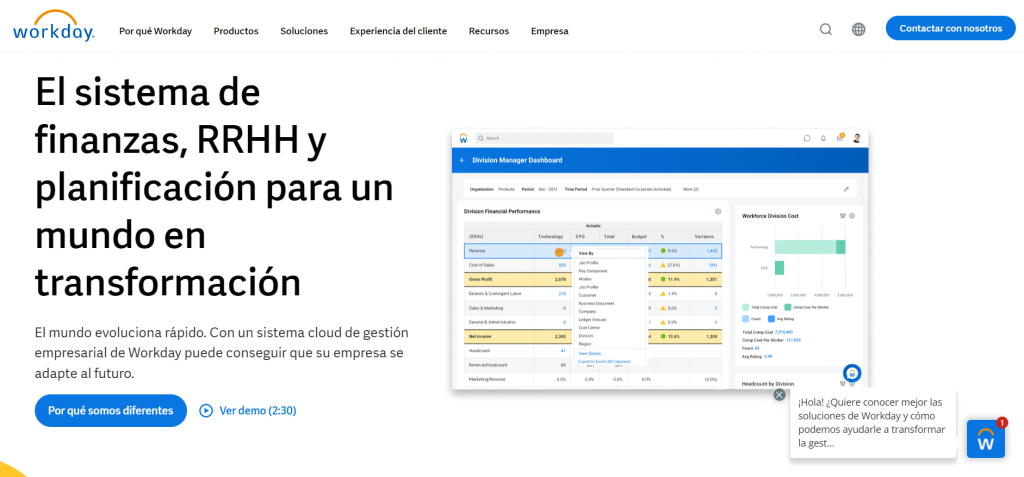Click the Salaries & Contingent Labor value 278
The width and height of the screenshot is (1024, 477).
pos(562,294)
